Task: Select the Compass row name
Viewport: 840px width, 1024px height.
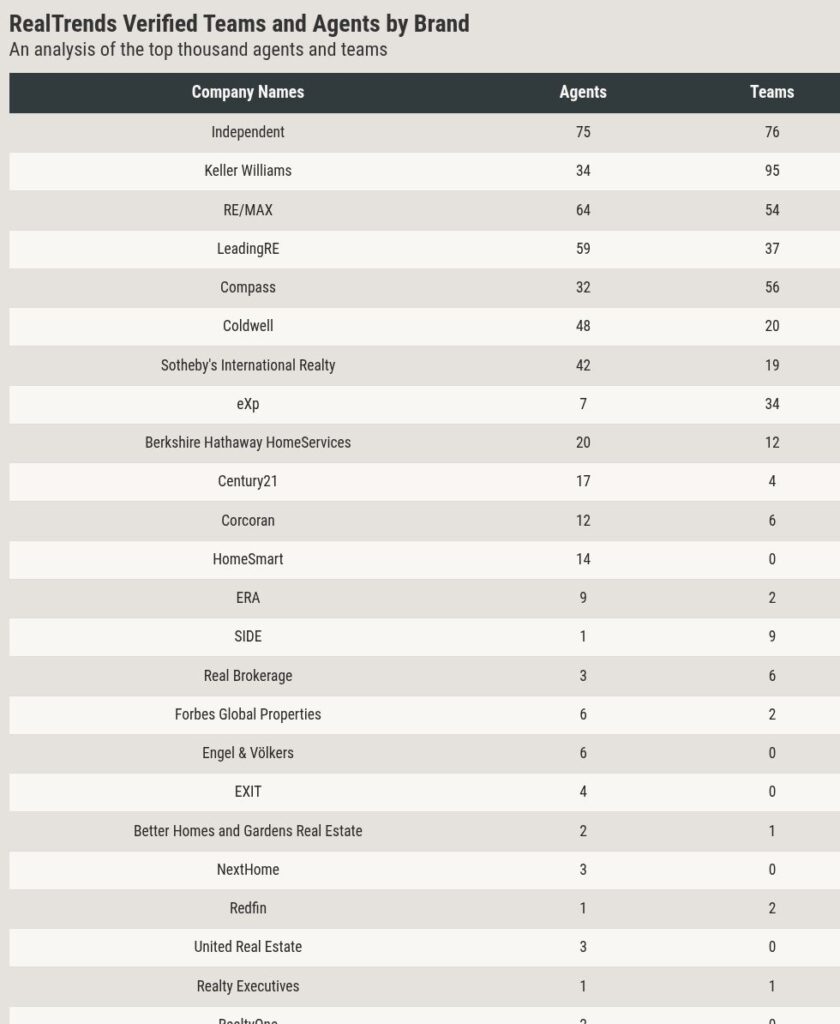Action: tap(248, 287)
